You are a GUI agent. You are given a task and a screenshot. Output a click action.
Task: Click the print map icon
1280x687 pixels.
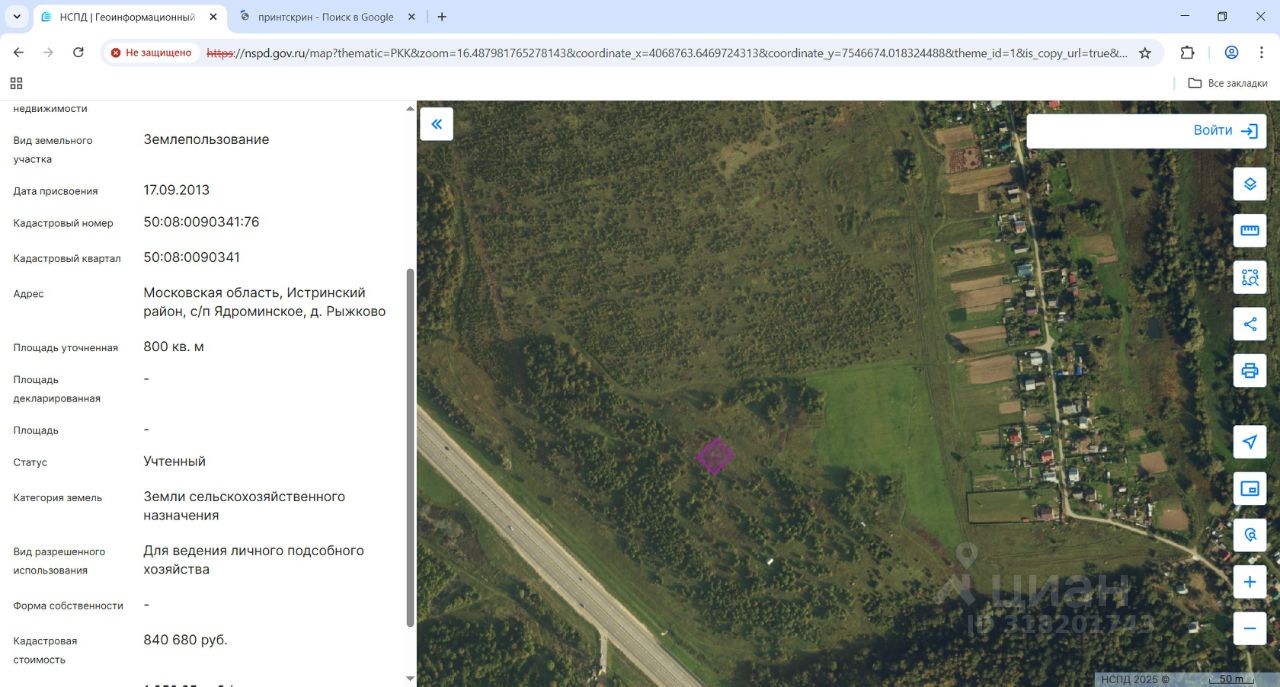pyautogui.click(x=1249, y=371)
